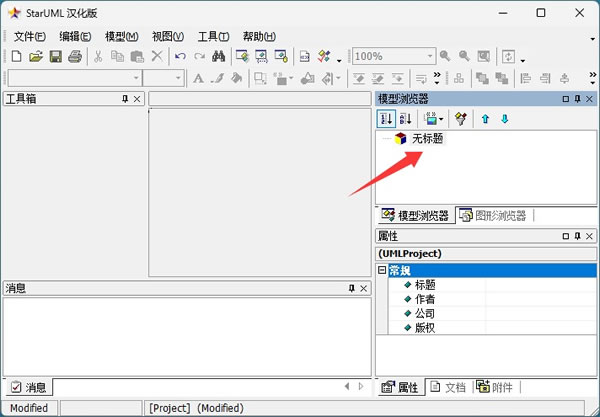The height and width of the screenshot is (417, 600).
Task: Switch to the 图形浏览器 tab
Action: tap(493, 216)
